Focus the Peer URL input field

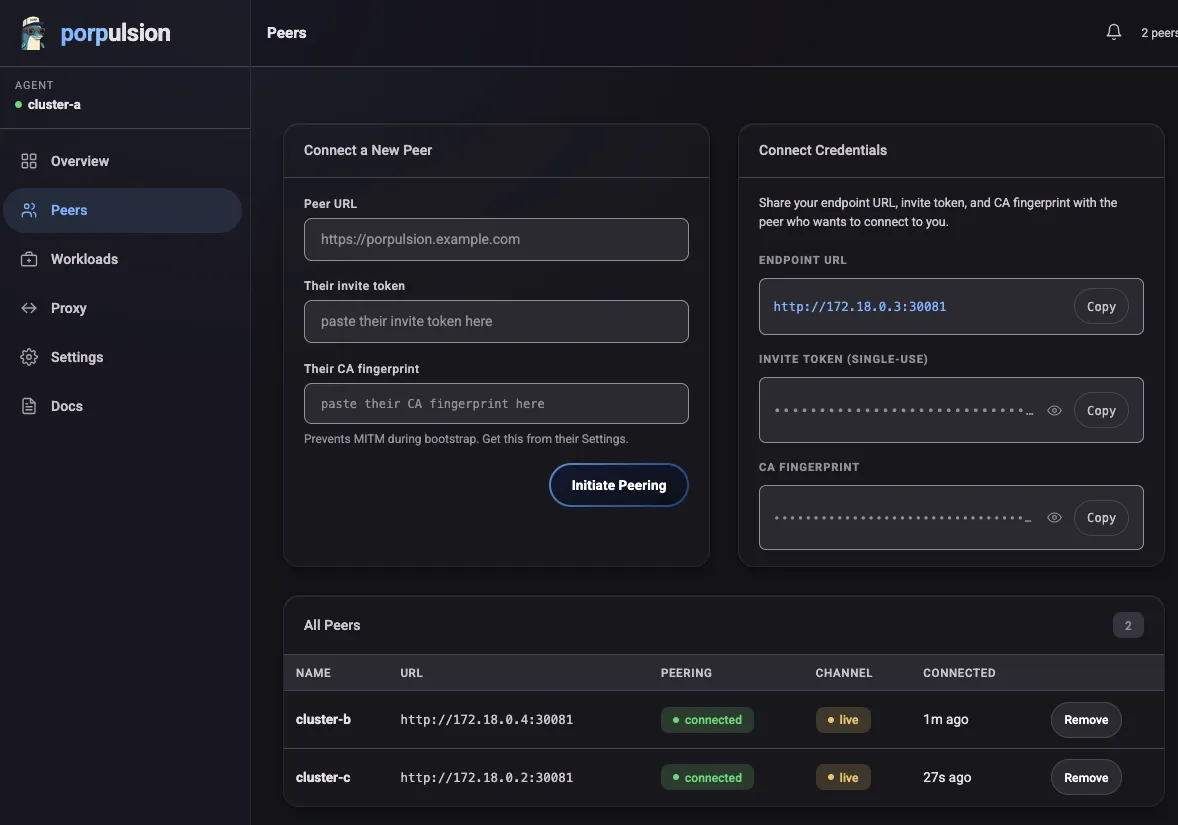496,240
